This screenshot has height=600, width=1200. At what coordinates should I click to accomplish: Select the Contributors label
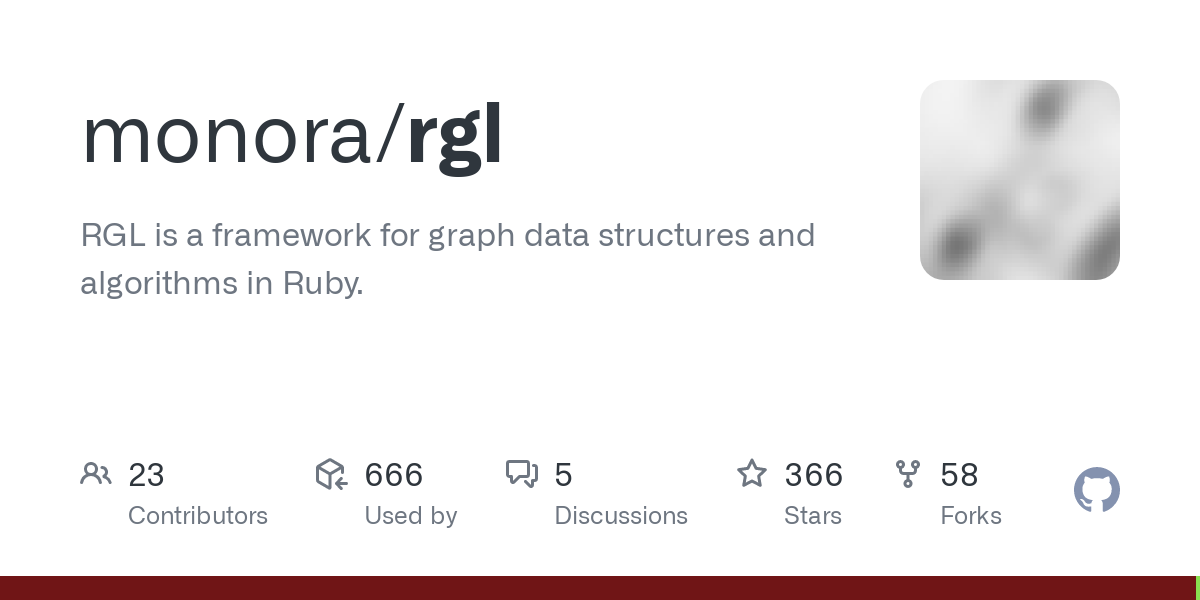pos(198,516)
